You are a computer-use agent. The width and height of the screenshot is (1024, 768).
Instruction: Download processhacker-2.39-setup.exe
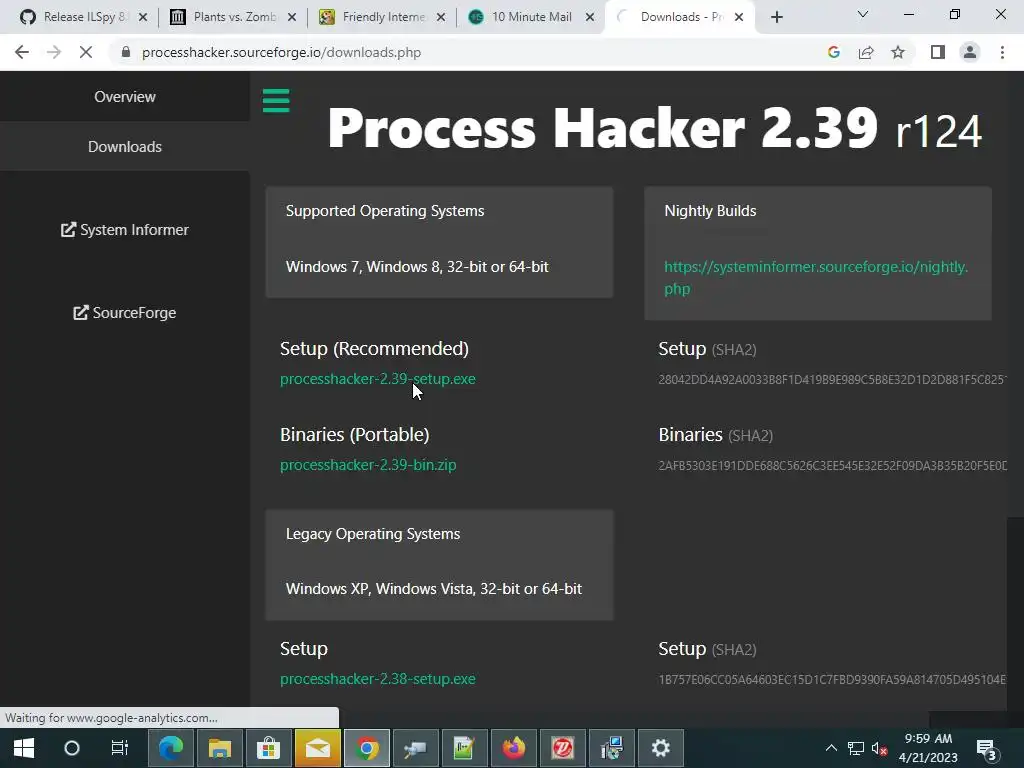tap(377, 379)
